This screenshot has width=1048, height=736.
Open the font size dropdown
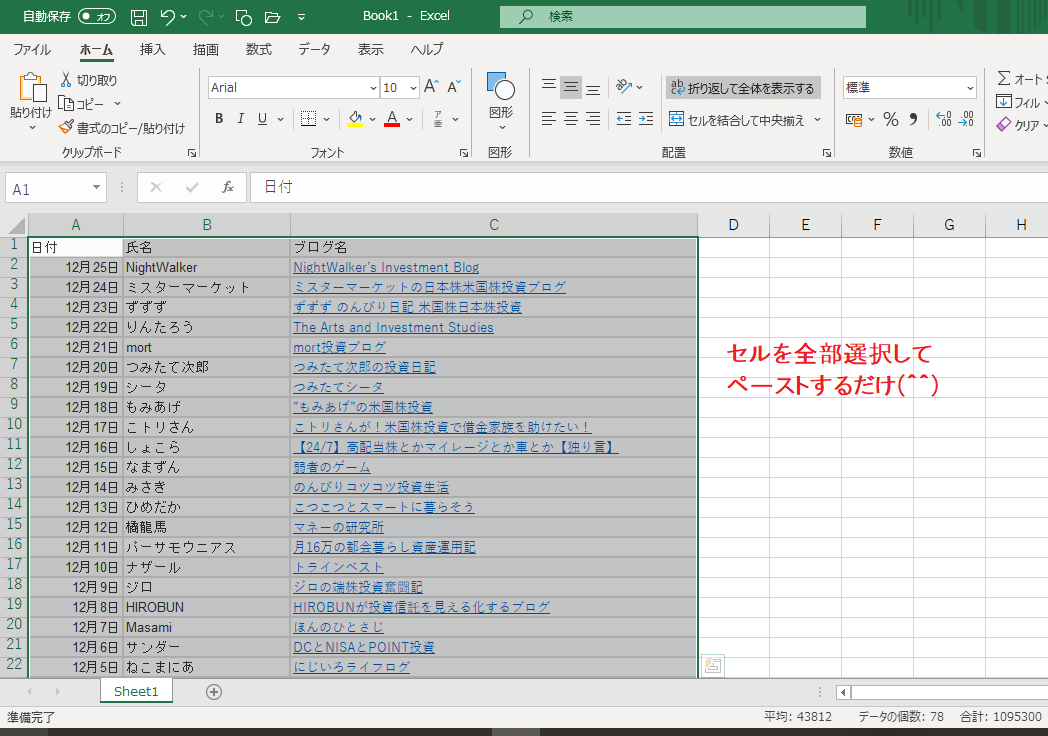[413, 88]
